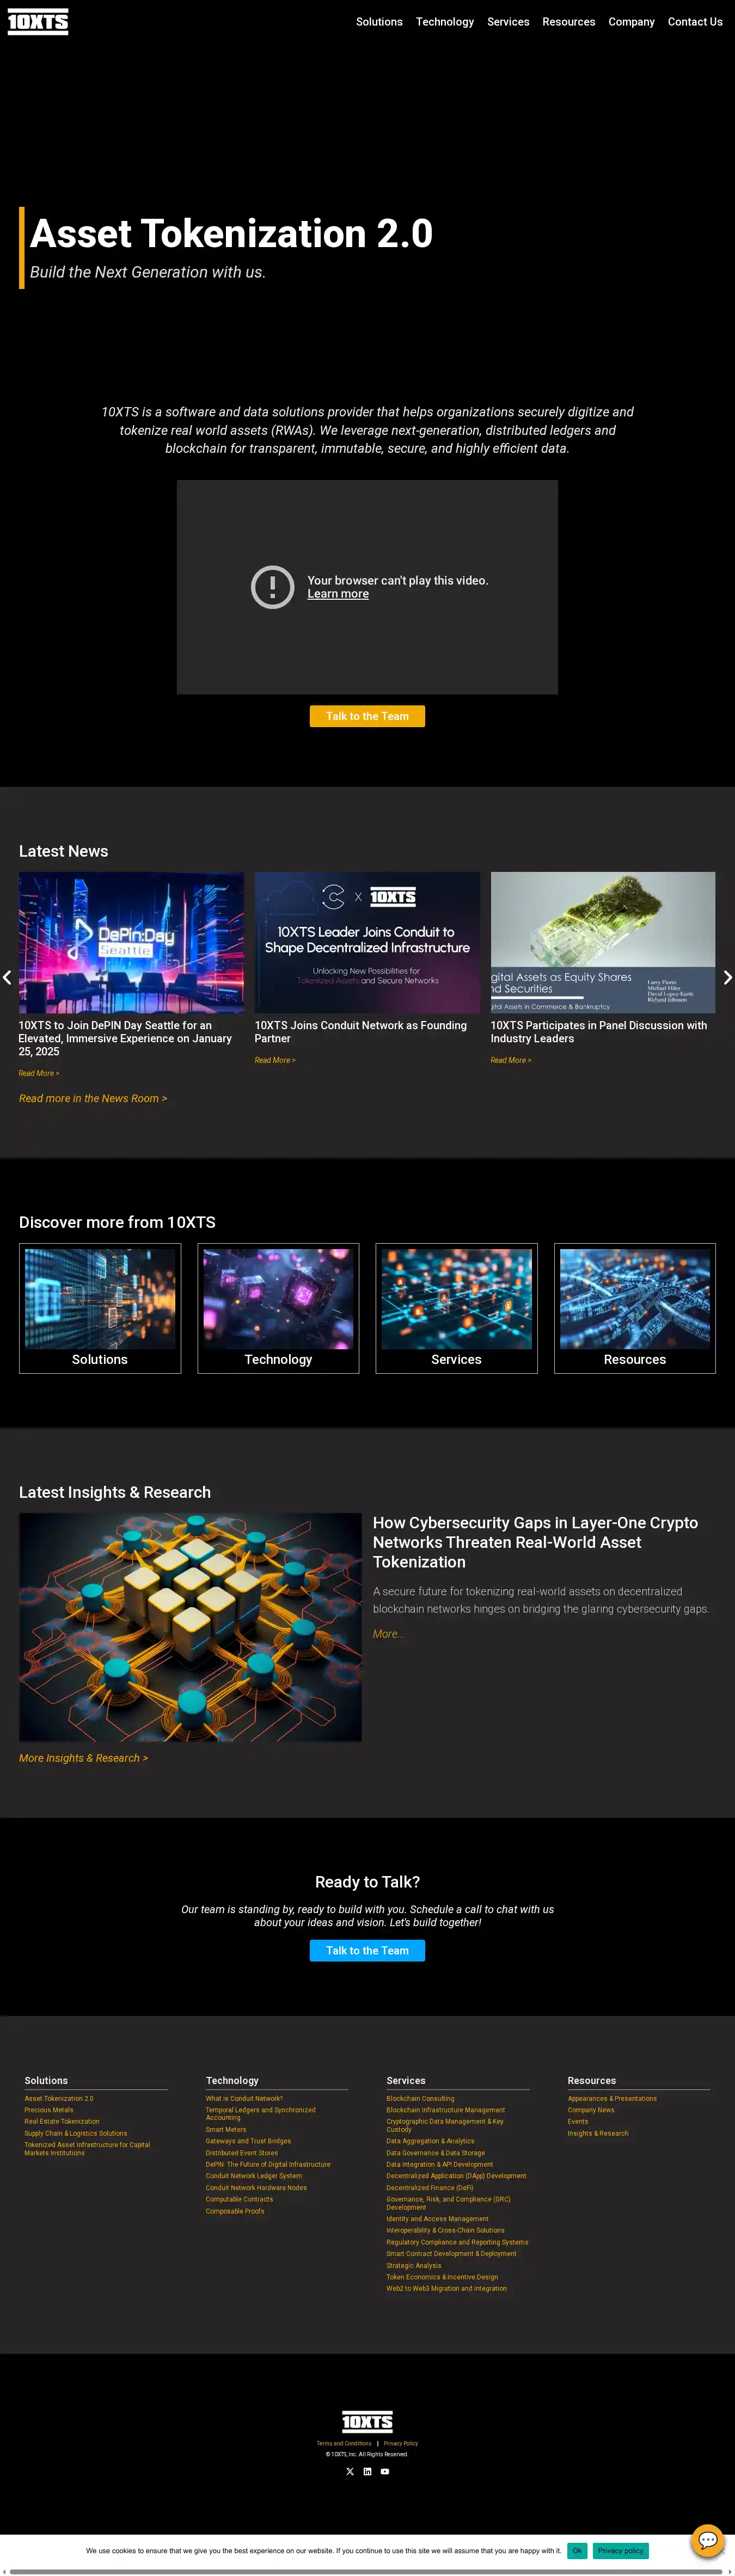735x2576 pixels.
Task: Open the LinkedIn icon in footer
Action: (367, 2471)
